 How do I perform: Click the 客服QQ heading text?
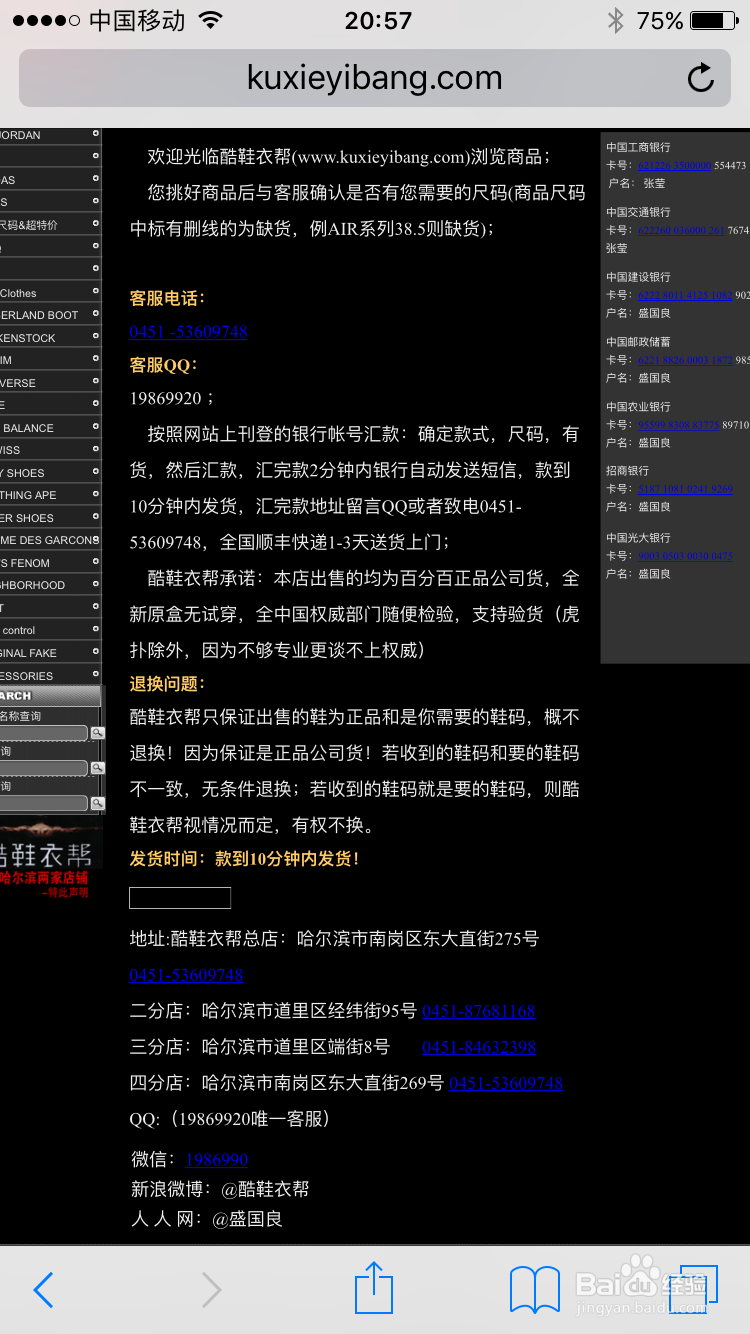pyautogui.click(x=164, y=366)
